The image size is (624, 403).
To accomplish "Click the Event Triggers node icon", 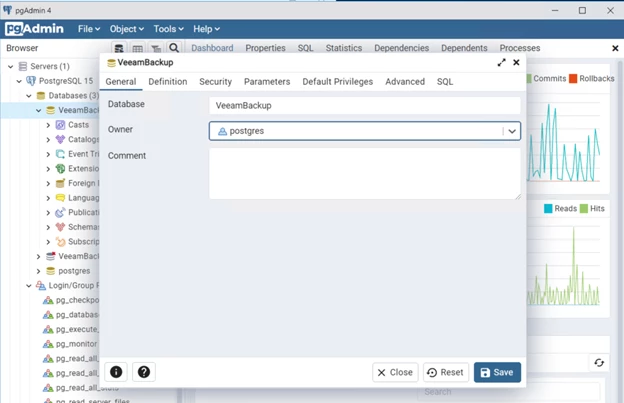I will (x=60, y=154).
